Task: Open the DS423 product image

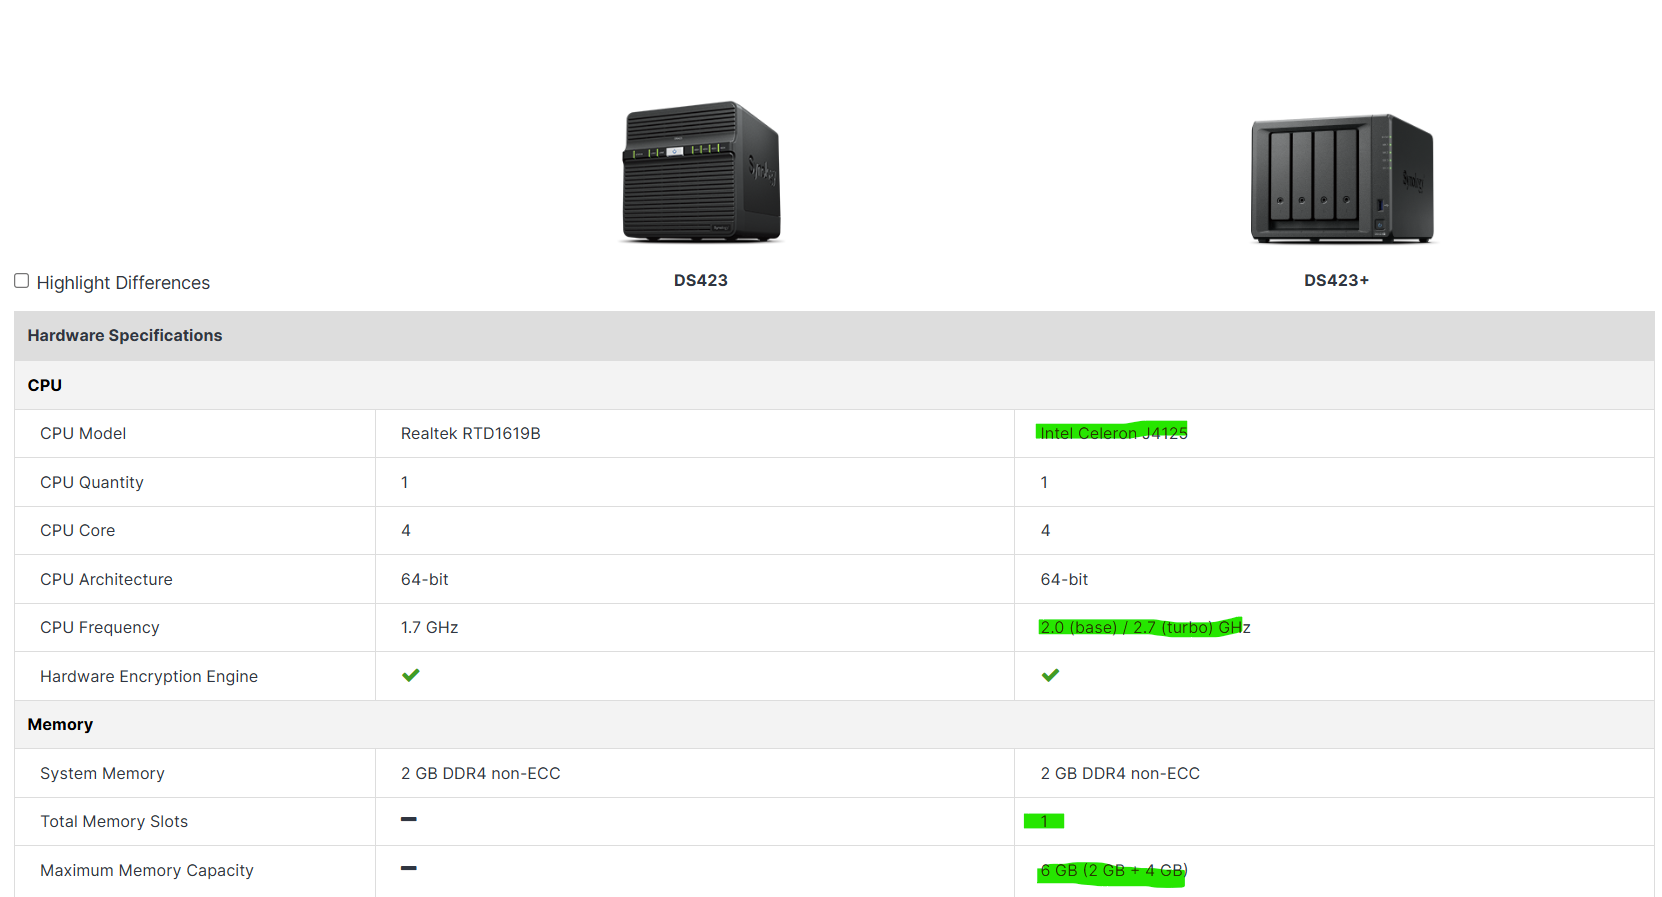Action: pos(701,172)
